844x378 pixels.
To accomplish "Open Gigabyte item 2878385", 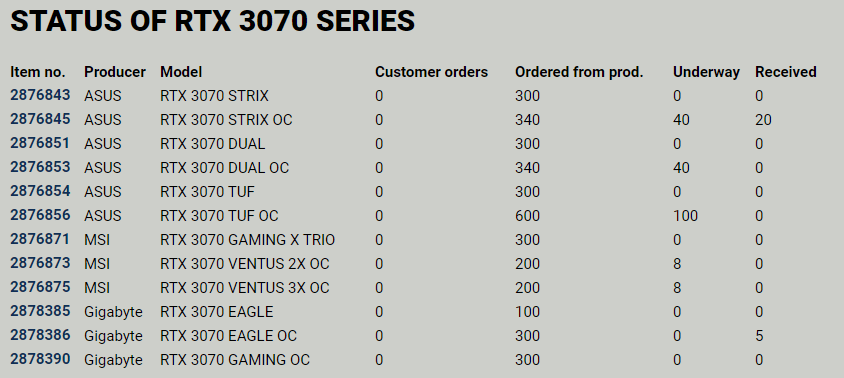I will 40,311.
